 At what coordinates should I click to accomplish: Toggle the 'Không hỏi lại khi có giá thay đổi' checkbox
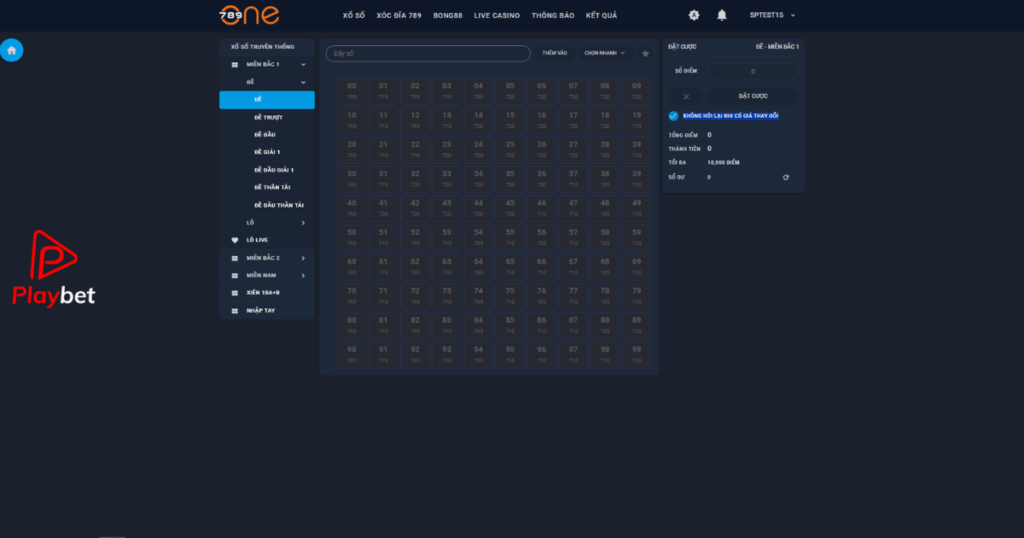[x=673, y=116]
